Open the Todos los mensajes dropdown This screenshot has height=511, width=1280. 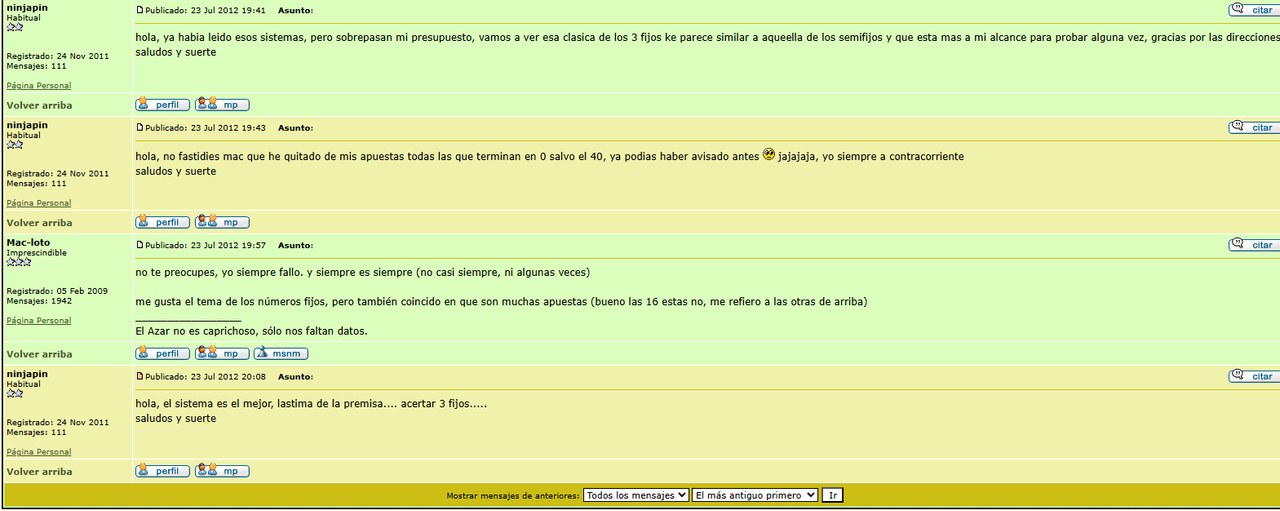636,495
